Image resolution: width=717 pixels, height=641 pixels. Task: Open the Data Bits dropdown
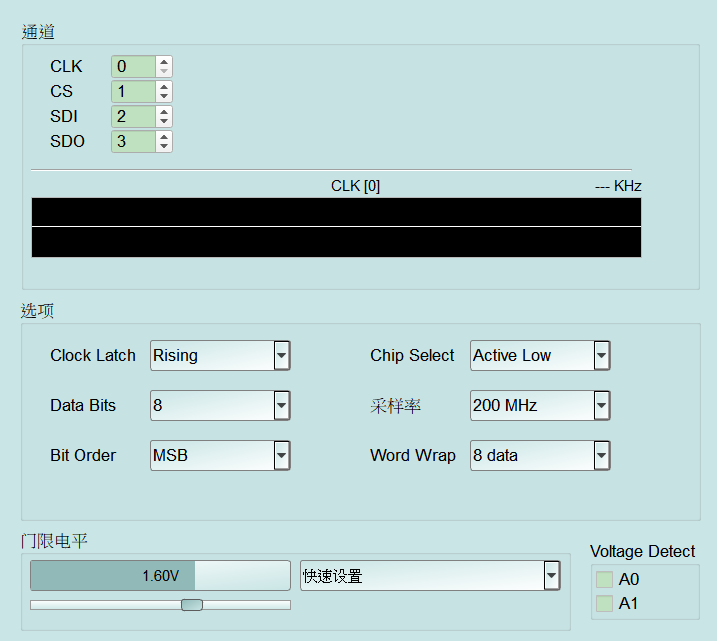(x=220, y=405)
